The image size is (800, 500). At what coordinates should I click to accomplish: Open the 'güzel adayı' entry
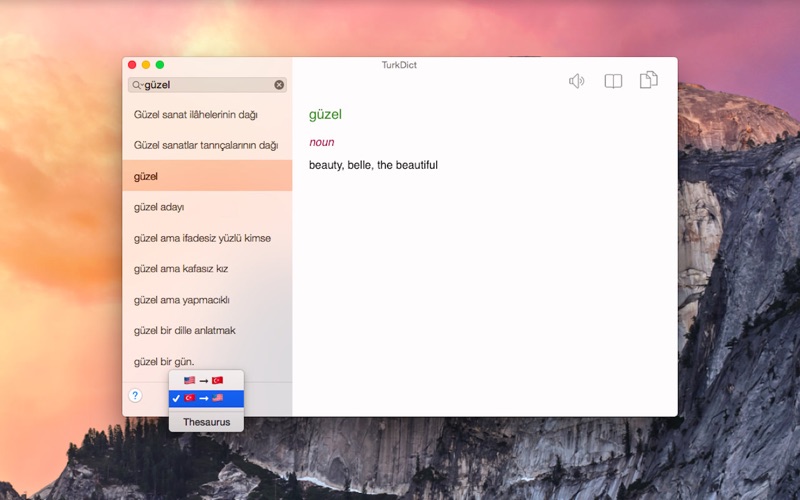point(207,207)
